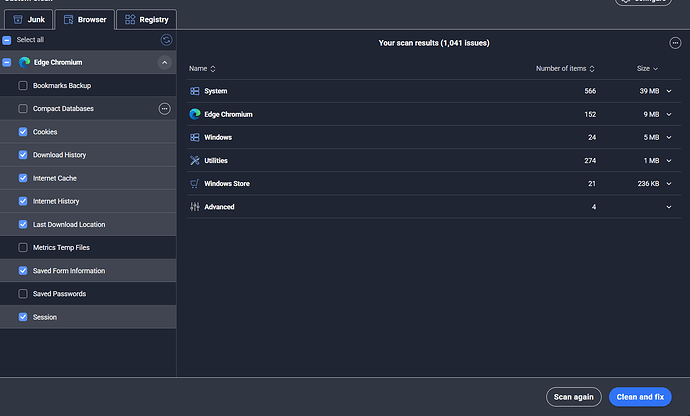Uncheck Internet Cache checkbox
Image resolution: width=690 pixels, height=416 pixels.
pyautogui.click(x=23, y=178)
